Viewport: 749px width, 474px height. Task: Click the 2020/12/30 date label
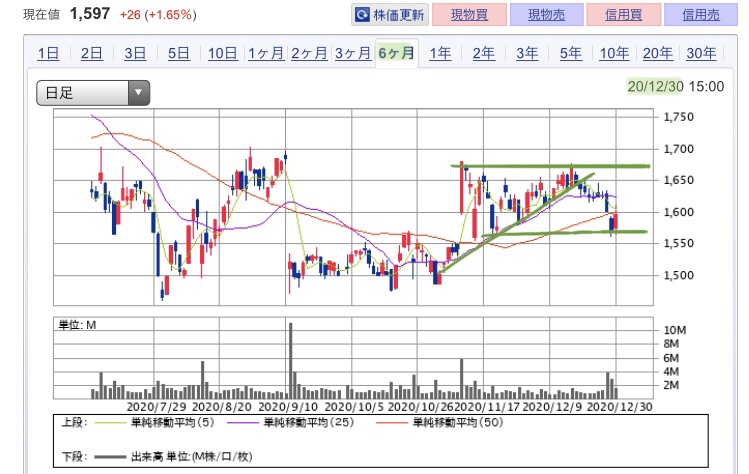[x=619, y=407]
